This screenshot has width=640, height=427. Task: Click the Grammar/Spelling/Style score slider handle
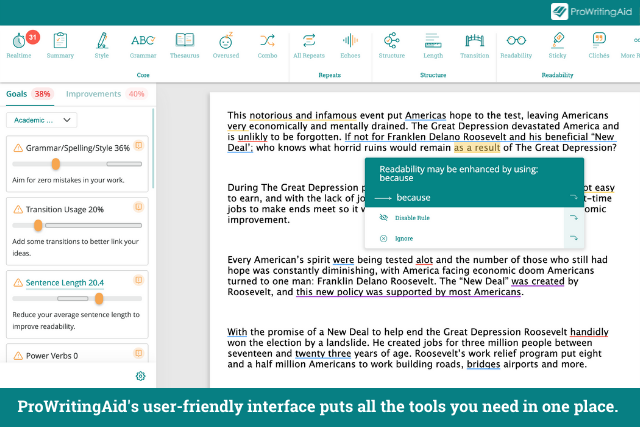pyautogui.click(x=56, y=164)
